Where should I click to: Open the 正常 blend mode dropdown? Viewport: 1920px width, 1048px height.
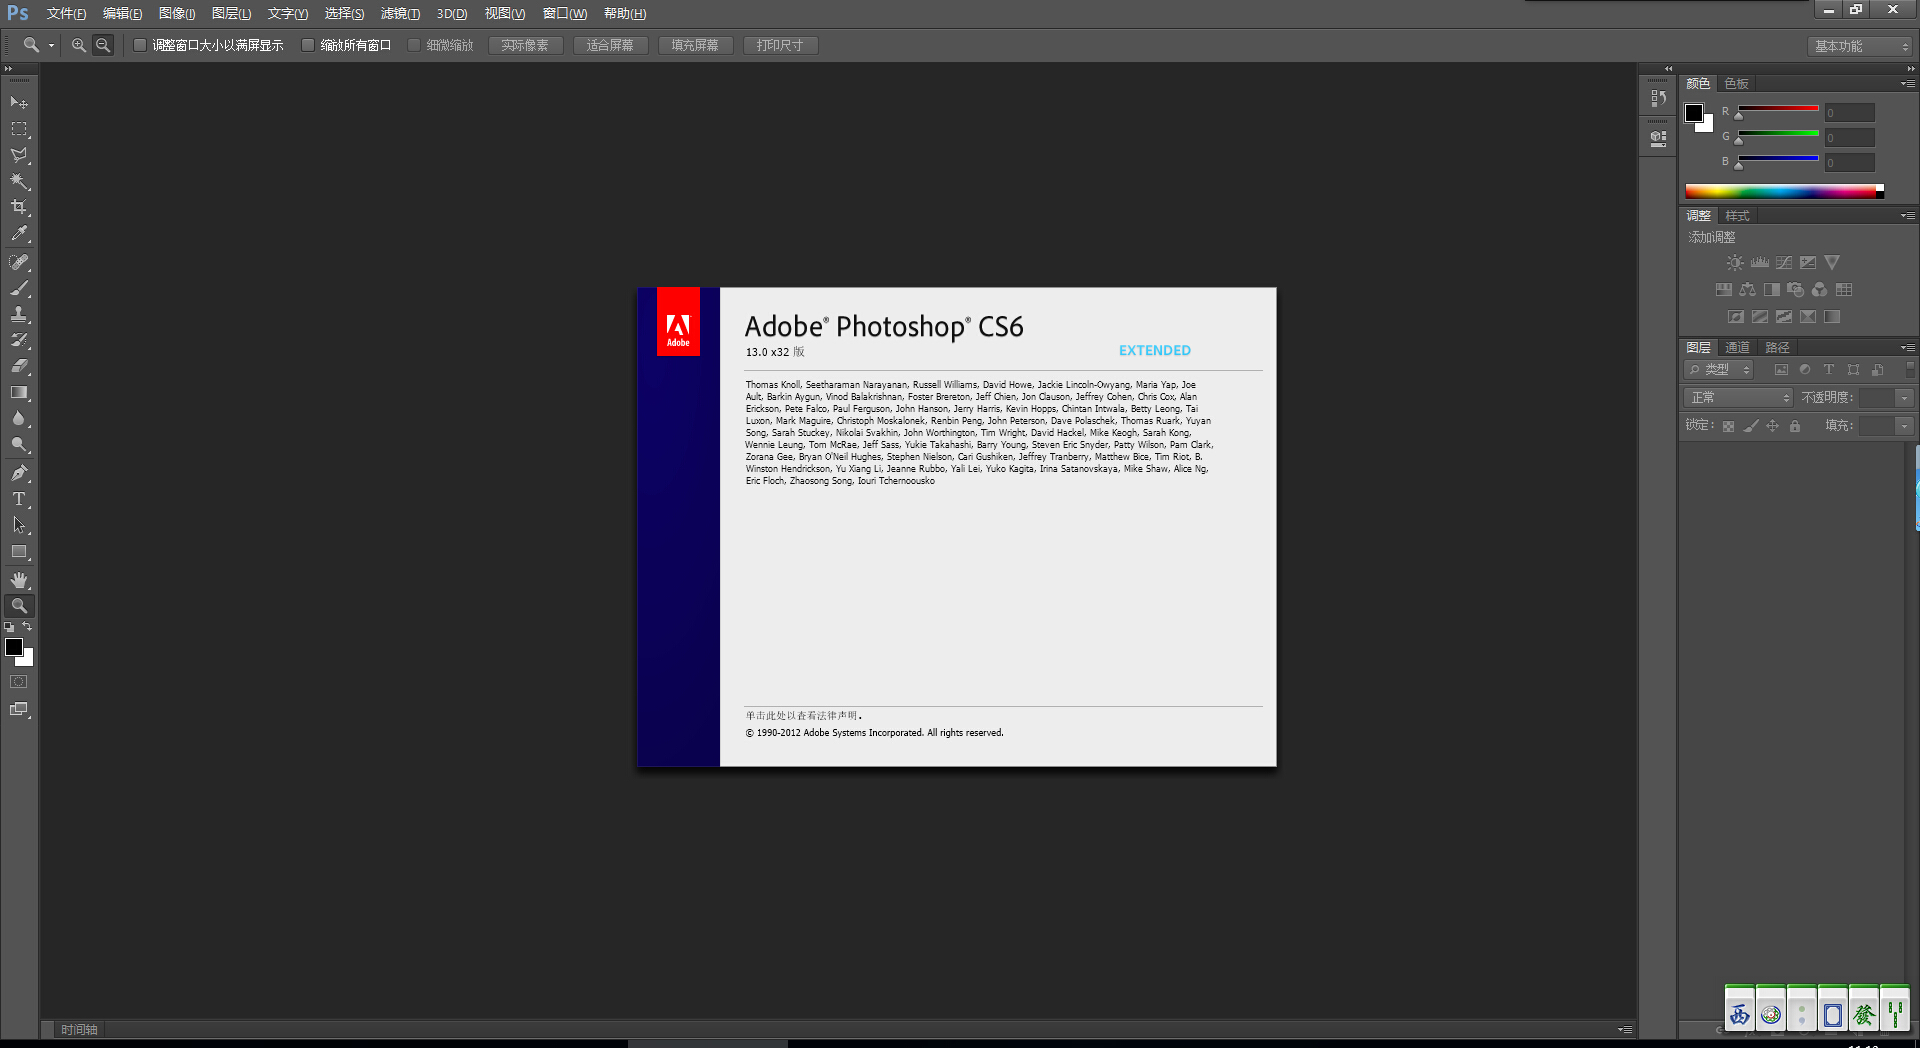point(1738,398)
